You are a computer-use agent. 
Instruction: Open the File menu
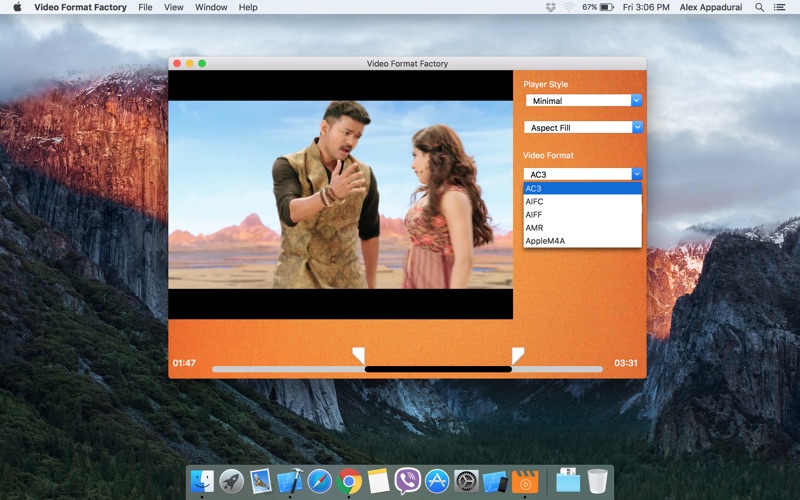pyautogui.click(x=145, y=7)
